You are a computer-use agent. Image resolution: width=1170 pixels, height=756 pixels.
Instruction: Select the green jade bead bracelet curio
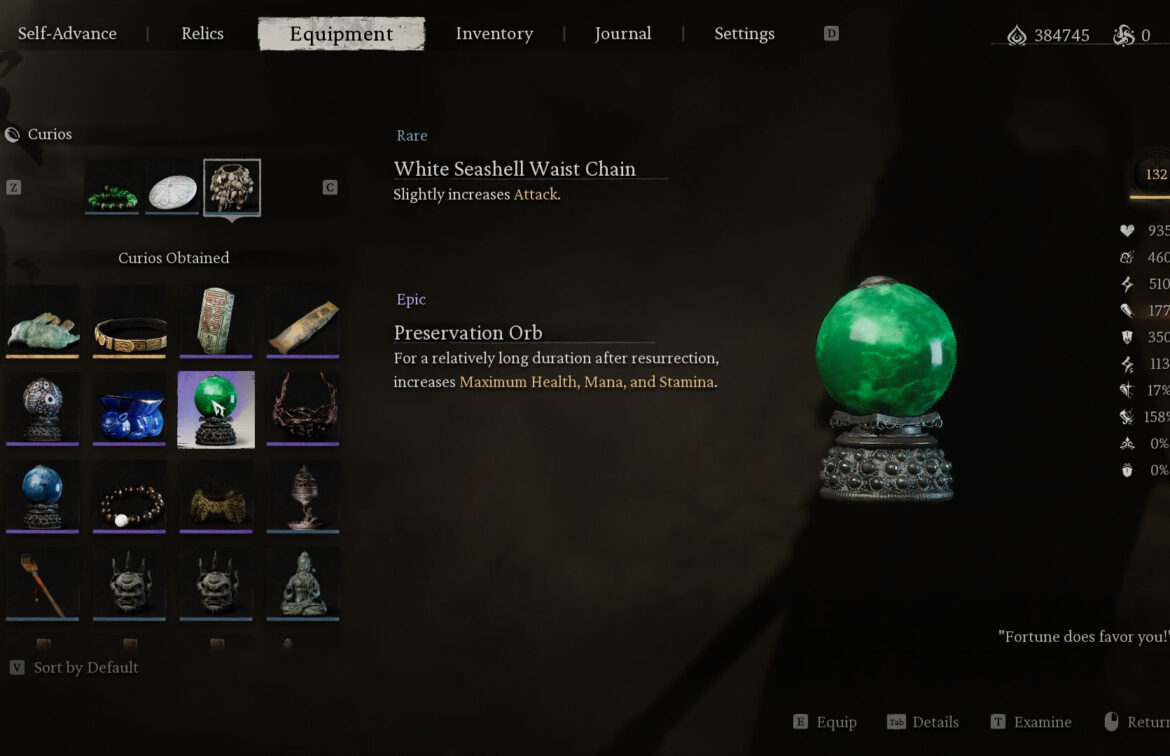pyautogui.click(x=112, y=187)
